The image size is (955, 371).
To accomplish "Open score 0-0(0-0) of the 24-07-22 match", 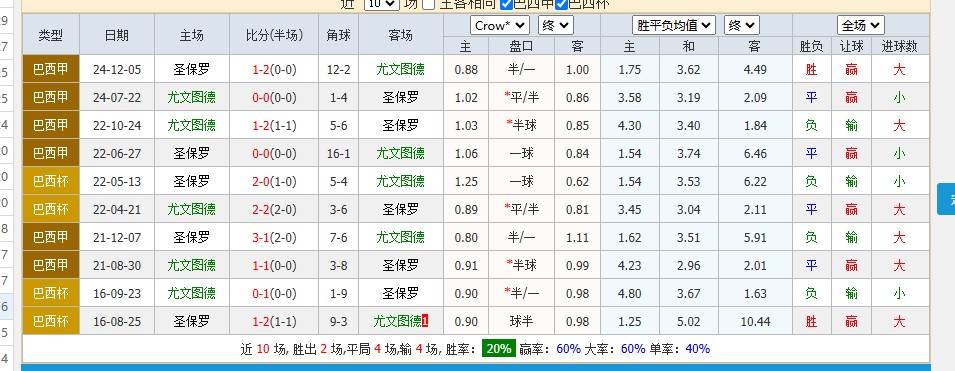I will [274, 97].
